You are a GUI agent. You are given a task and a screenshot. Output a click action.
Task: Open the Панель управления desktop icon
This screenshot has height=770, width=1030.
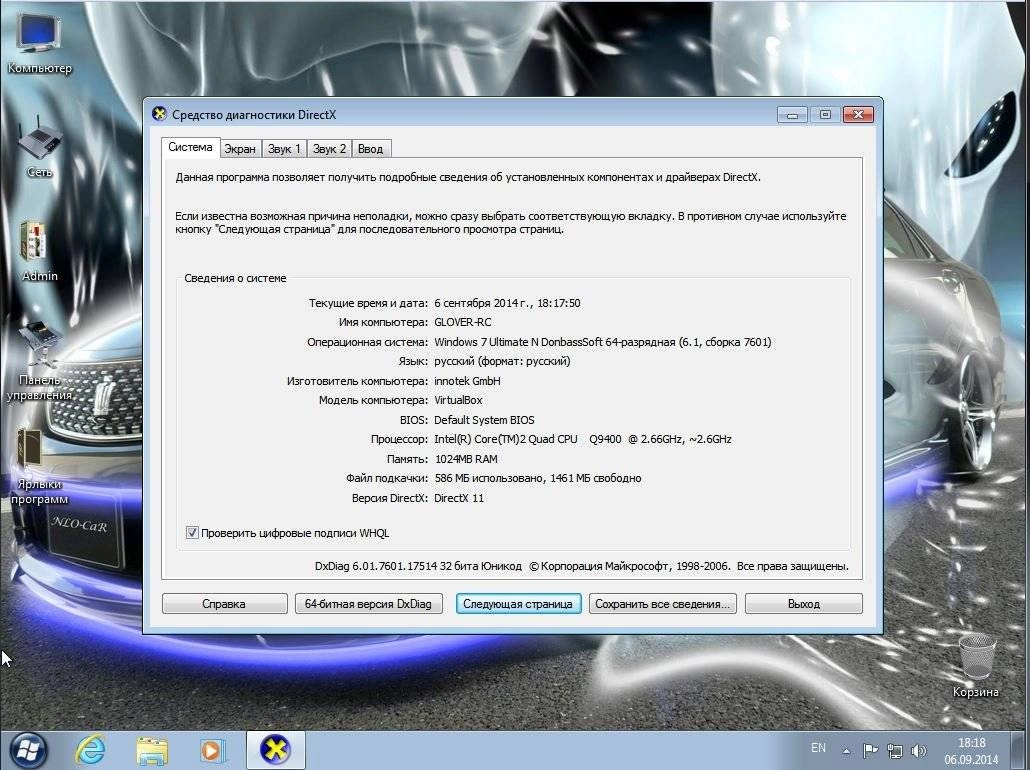39,361
